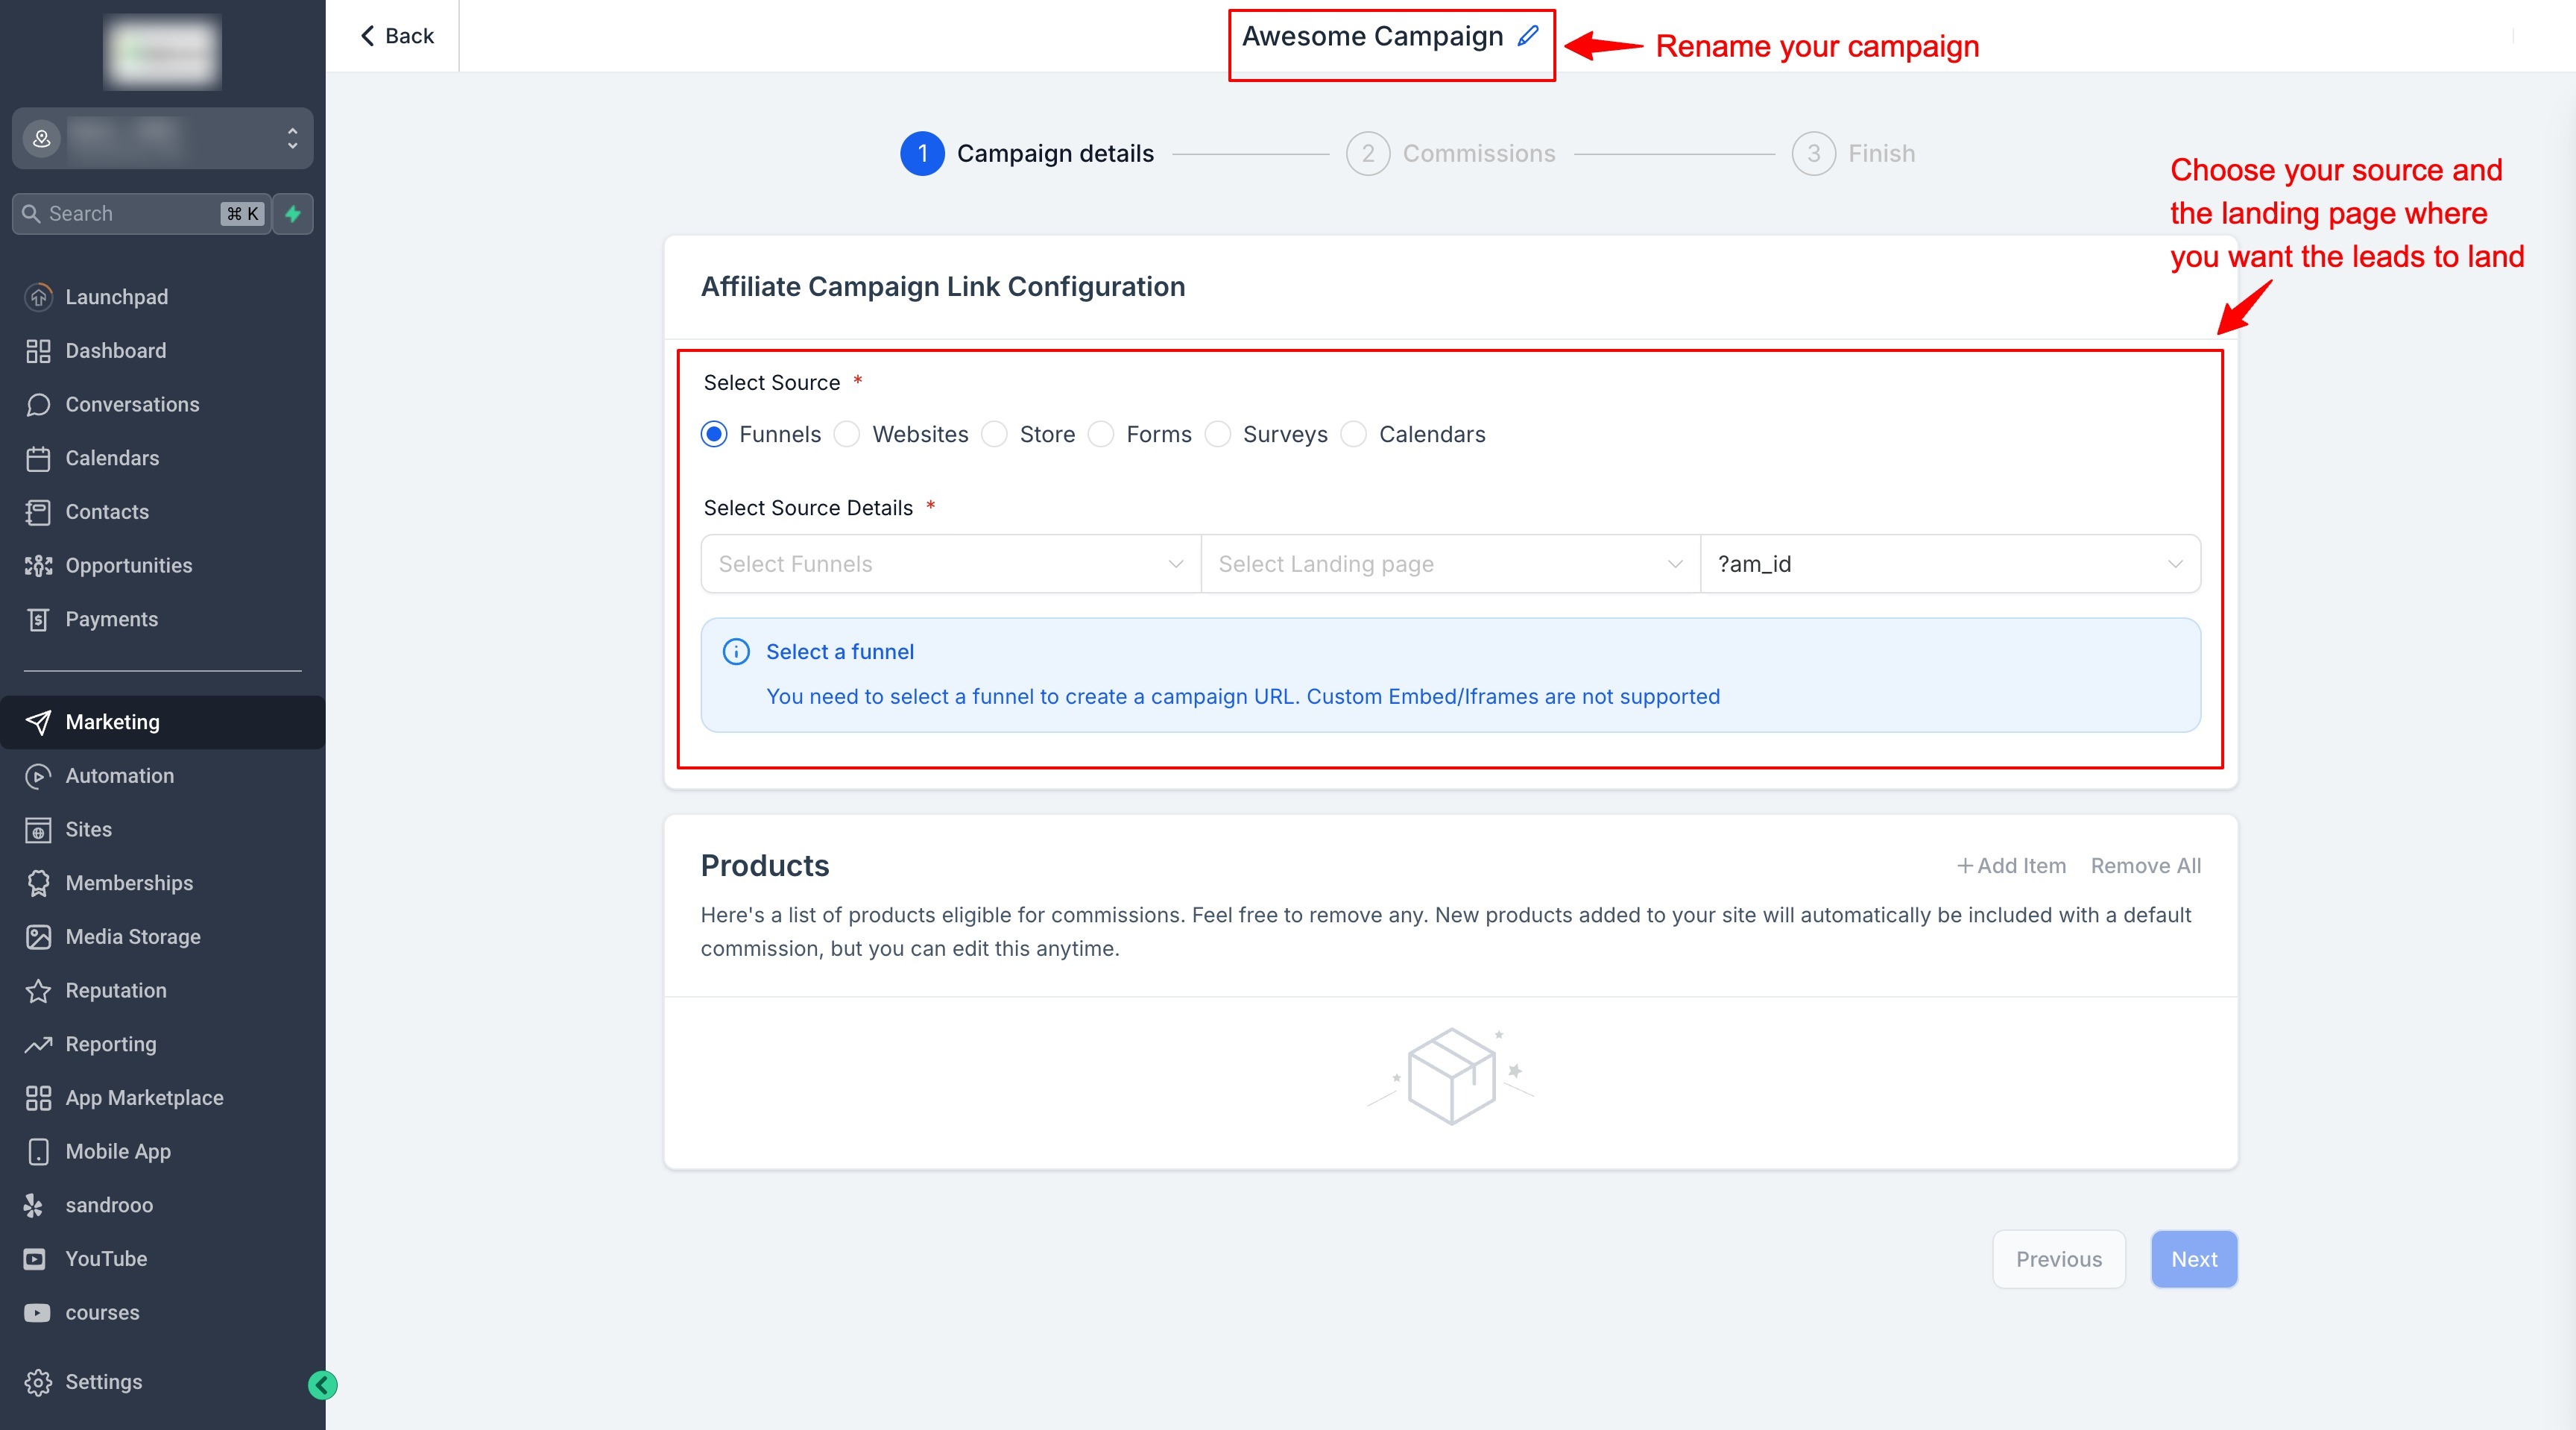Click the pencil icon to rename campaign
The width and height of the screenshot is (2576, 1430).
click(1527, 36)
